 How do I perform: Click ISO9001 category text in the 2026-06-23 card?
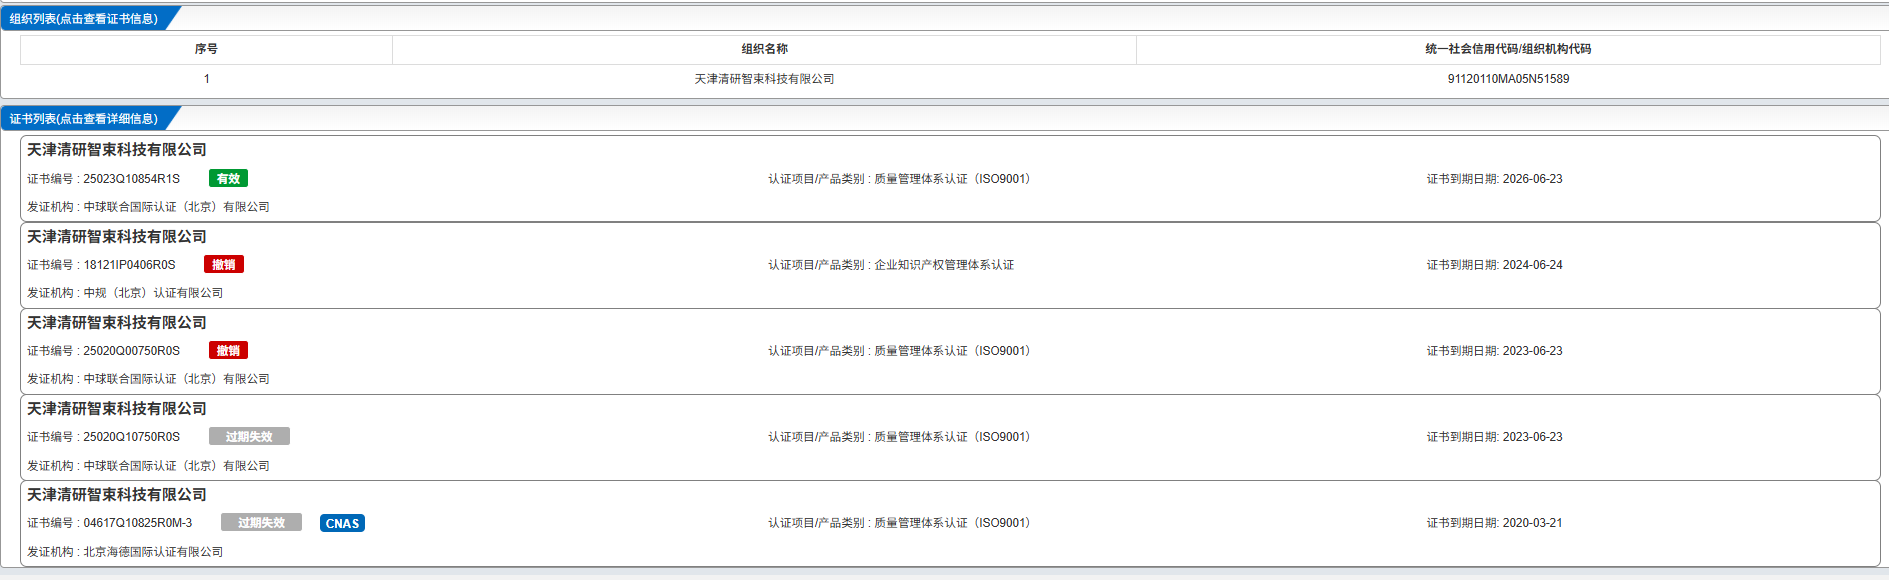952,179
